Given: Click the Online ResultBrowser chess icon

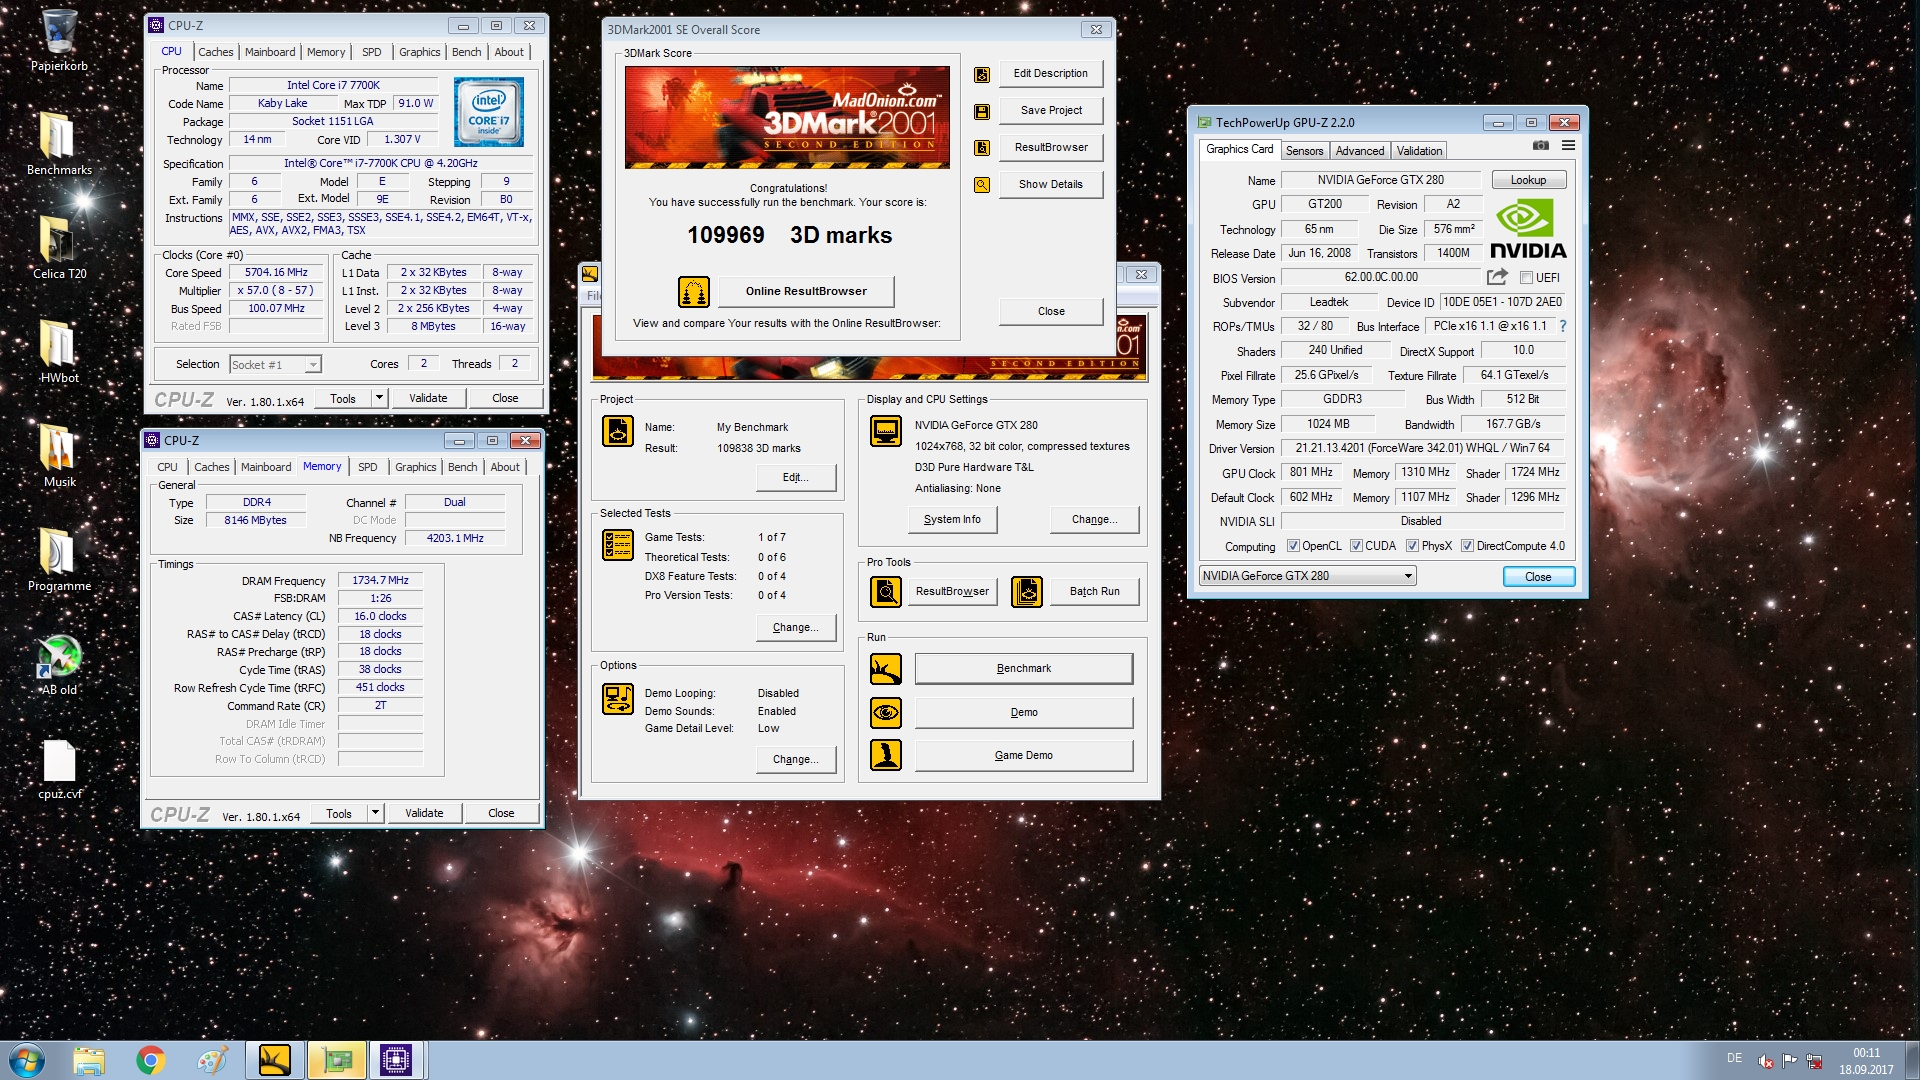Looking at the screenshot, I should (x=694, y=291).
